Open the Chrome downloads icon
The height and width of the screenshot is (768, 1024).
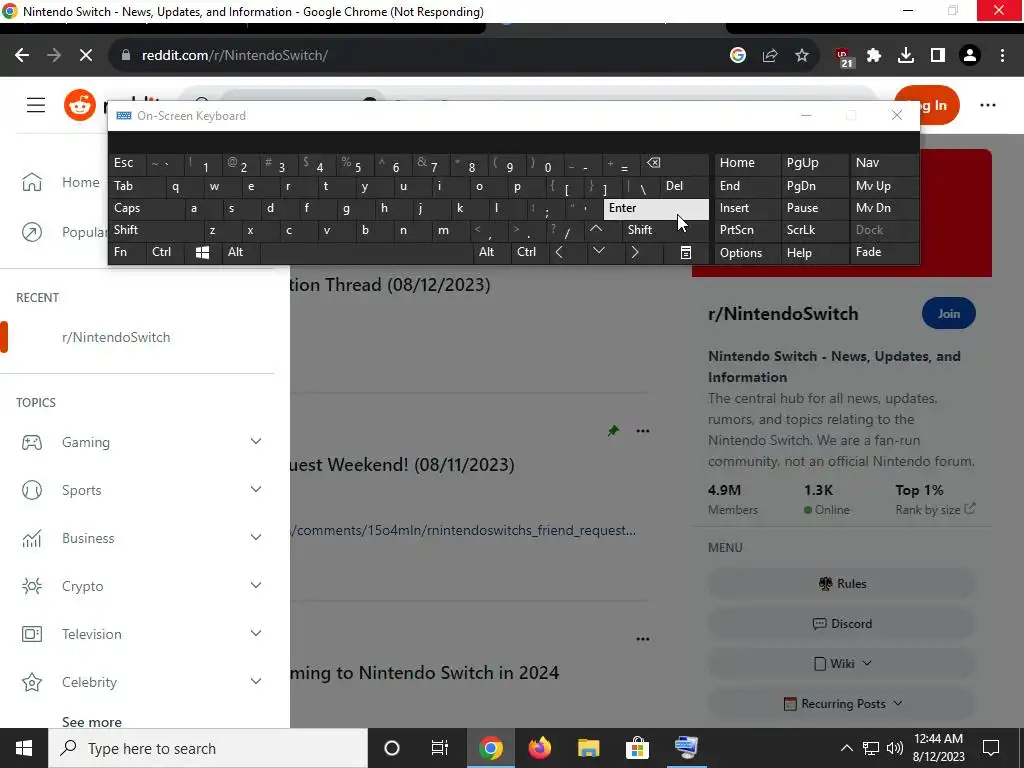pyautogui.click(x=906, y=56)
